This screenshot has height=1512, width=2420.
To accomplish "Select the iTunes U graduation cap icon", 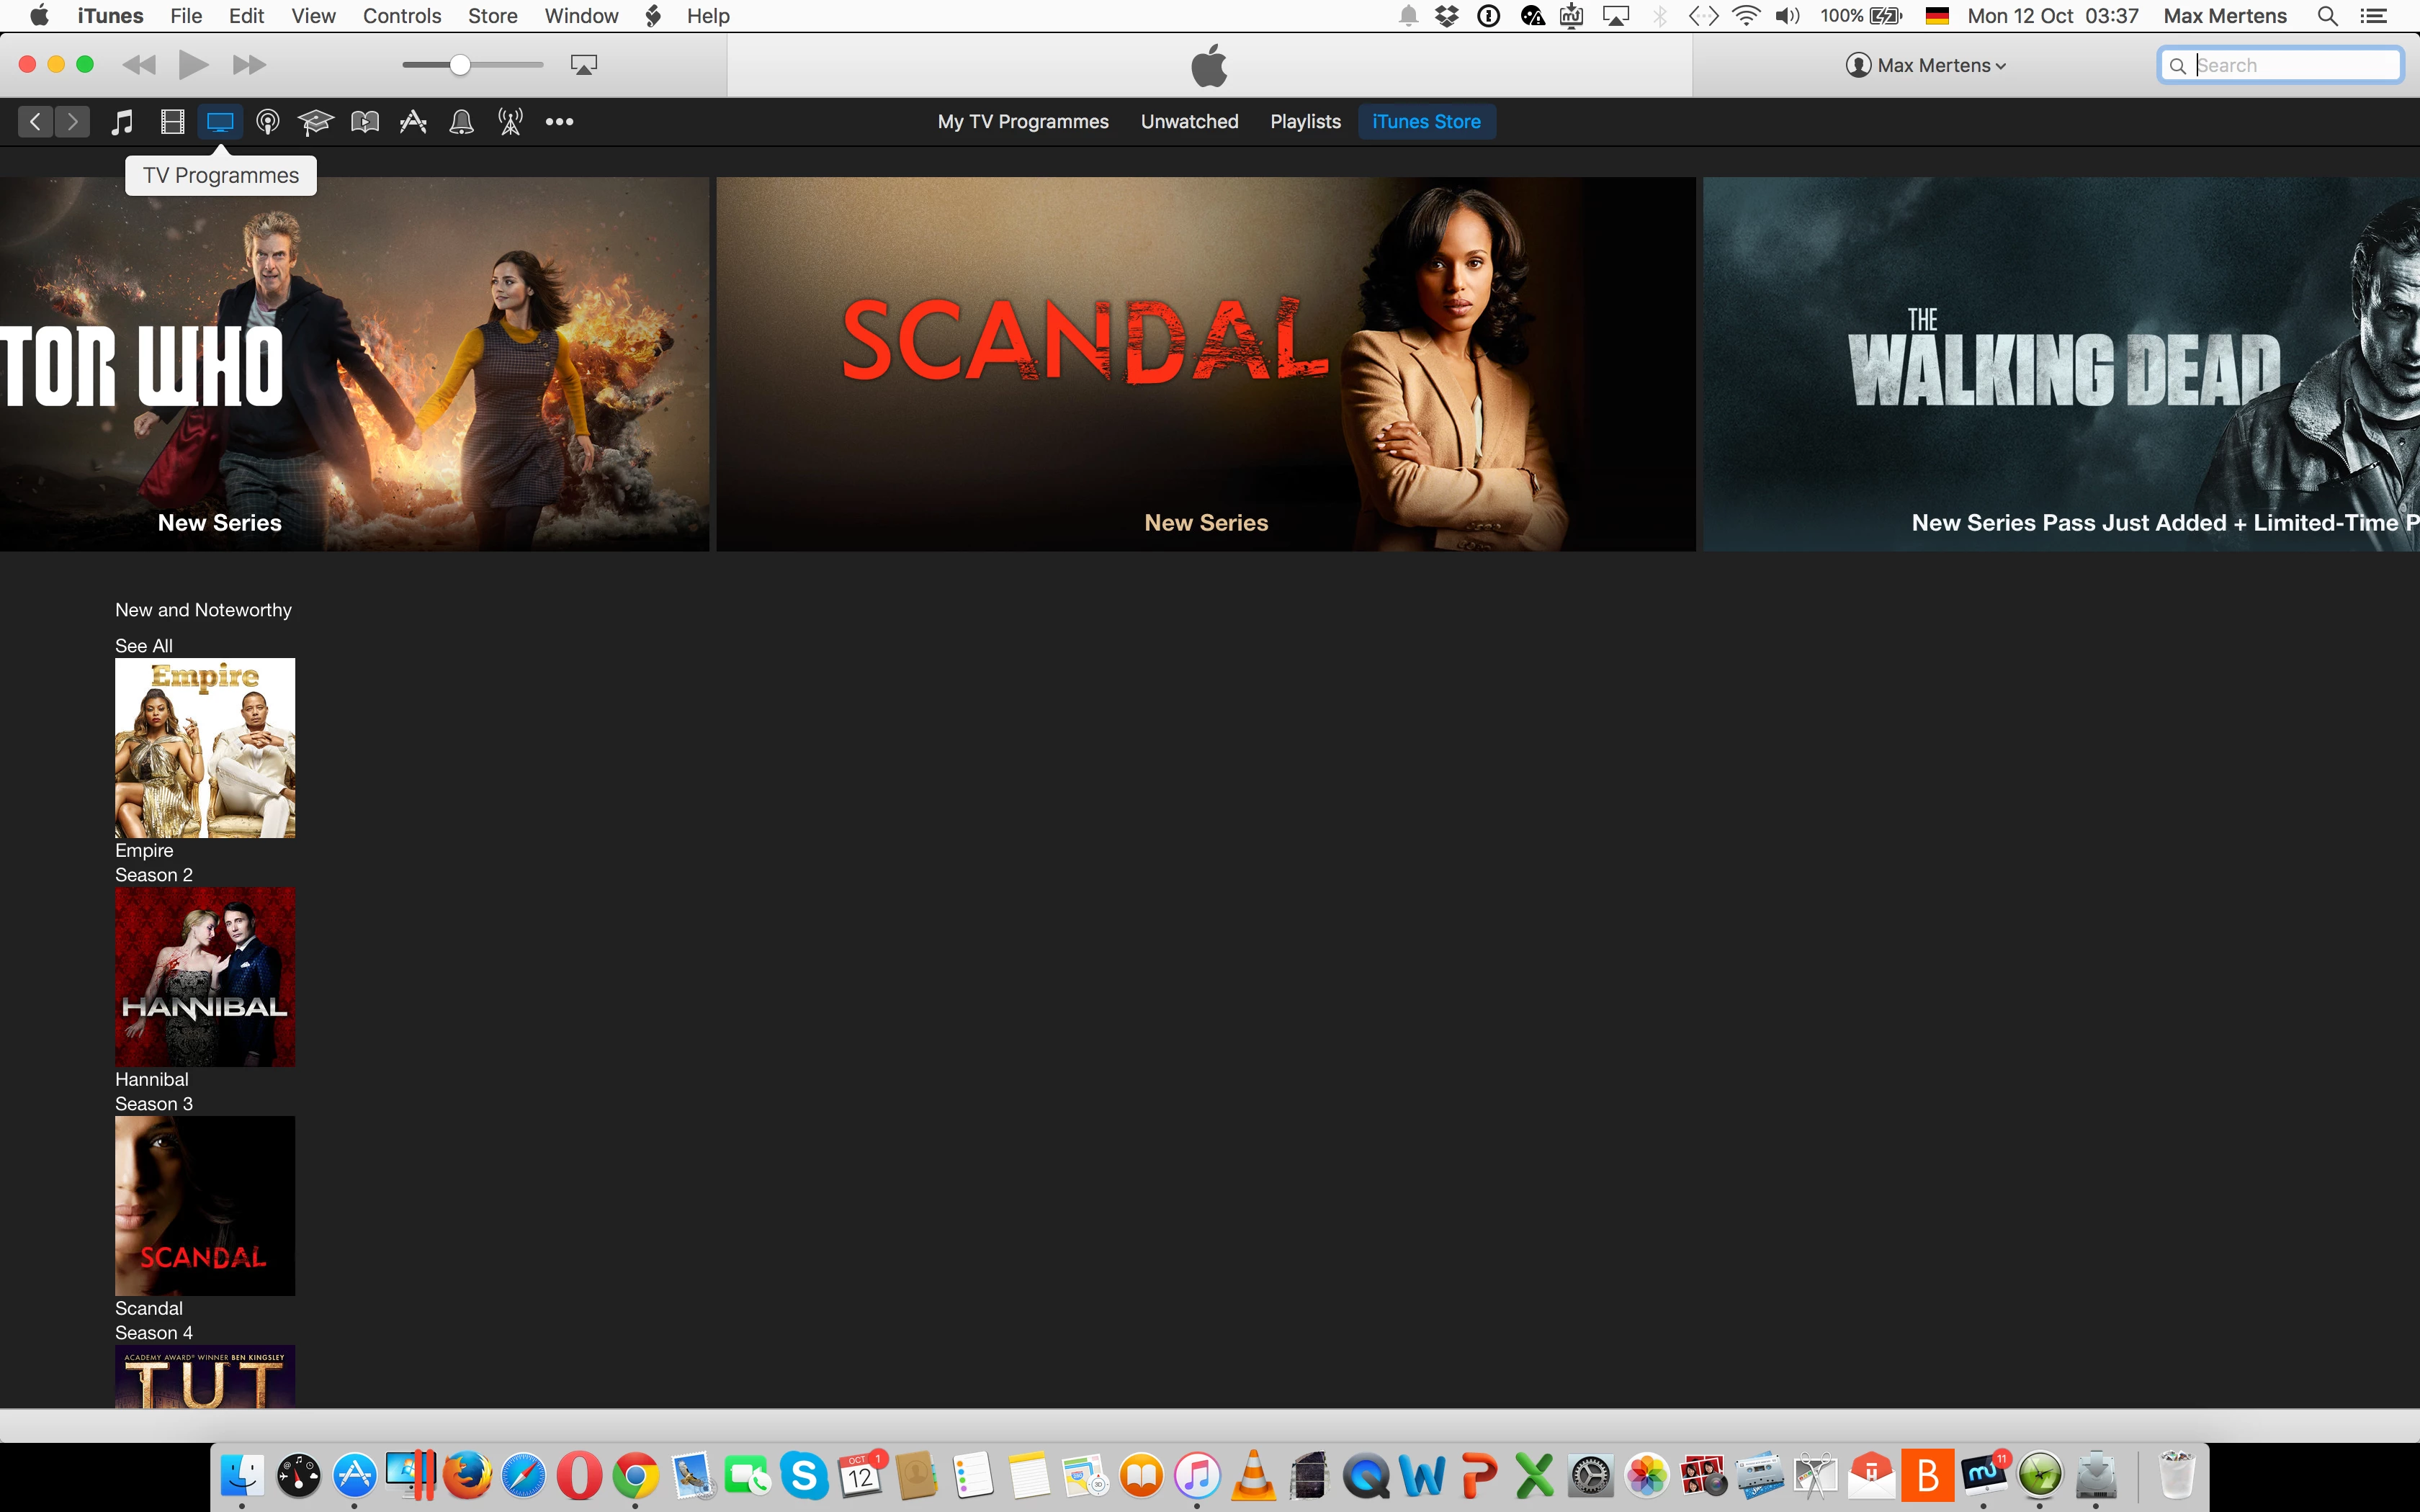I will coord(315,122).
